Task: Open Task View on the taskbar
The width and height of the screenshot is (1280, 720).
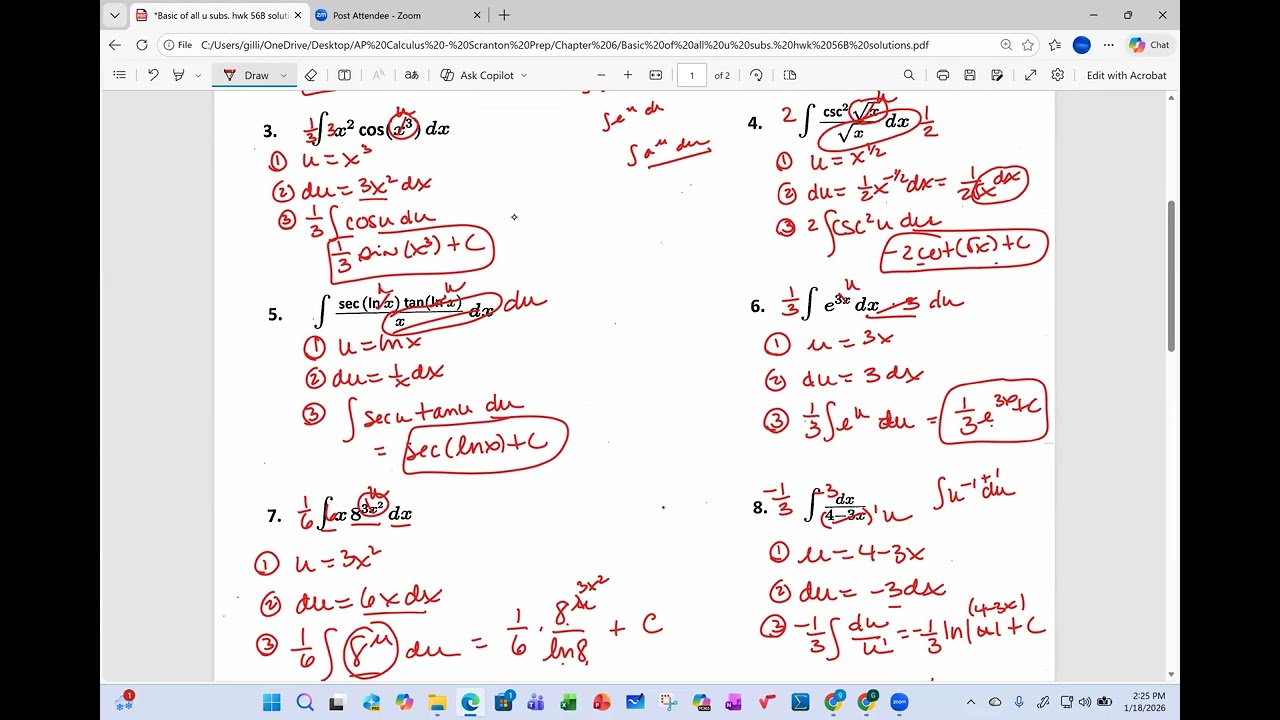Action: pos(338,702)
